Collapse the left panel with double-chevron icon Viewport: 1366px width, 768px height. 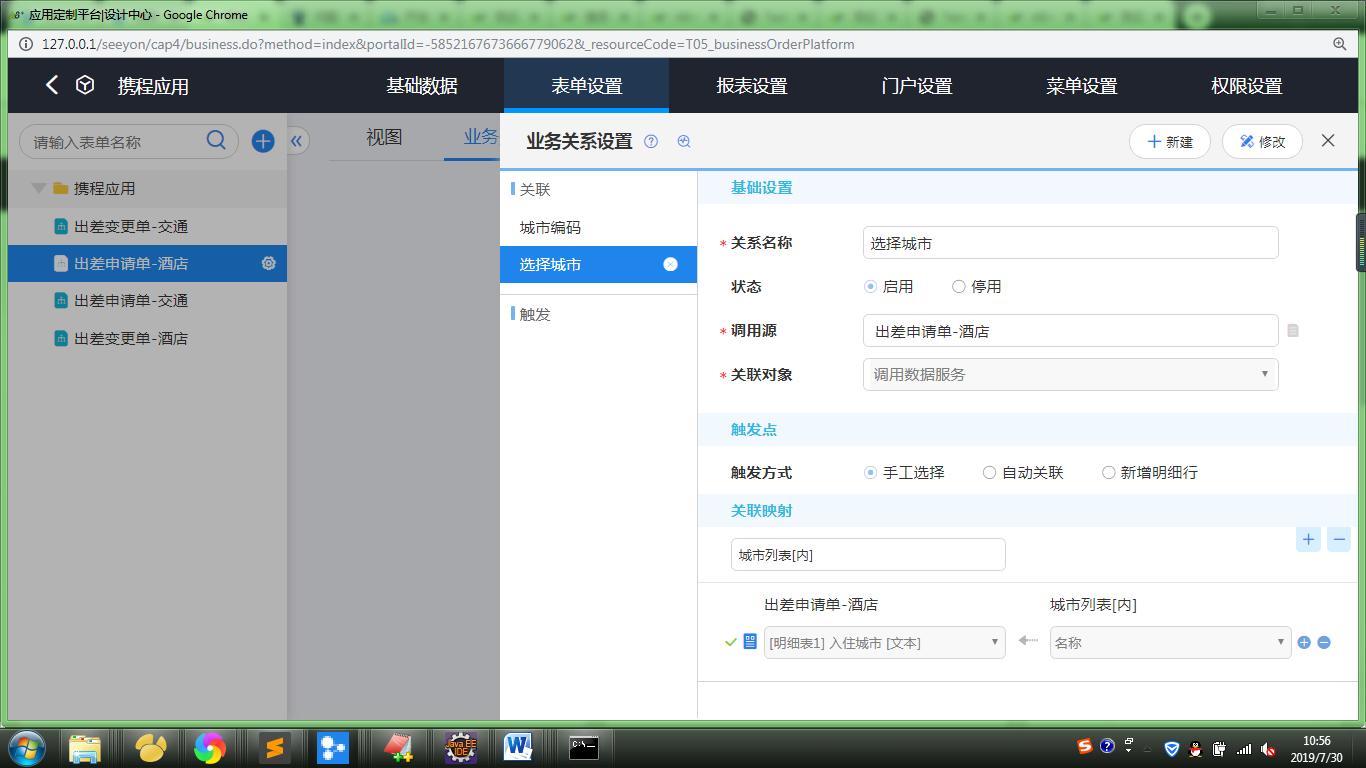pyautogui.click(x=297, y=141)
